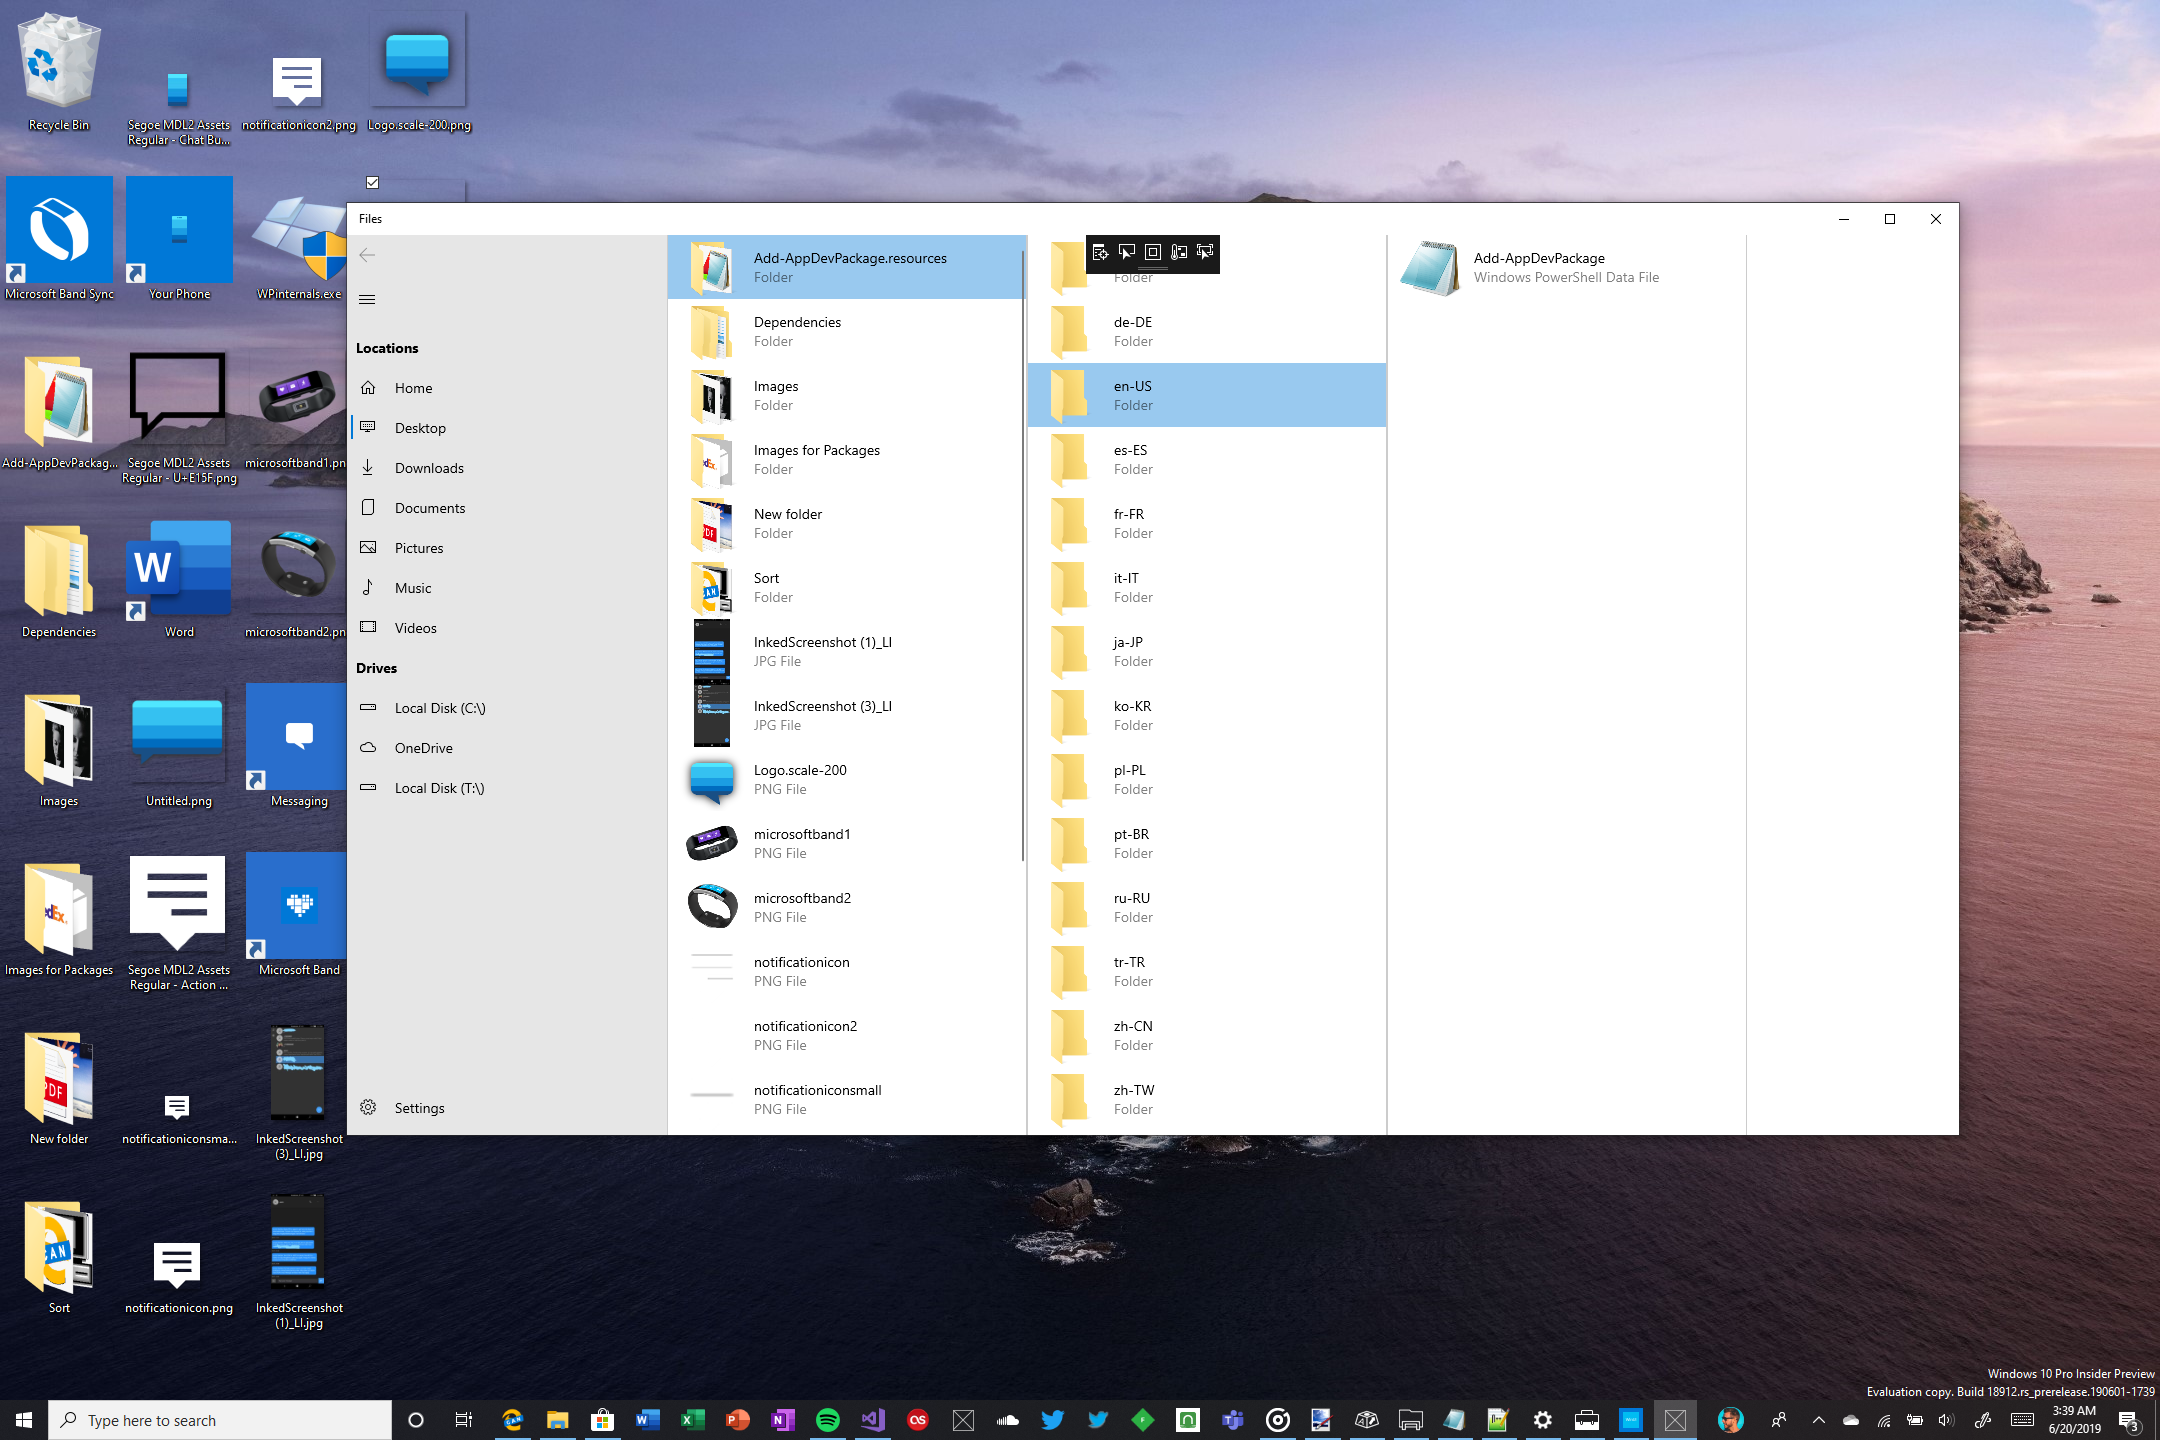This screenshot has height=1440, width=2160.
Task: Click the first column vertical scrollbar
Action: 1022,556
